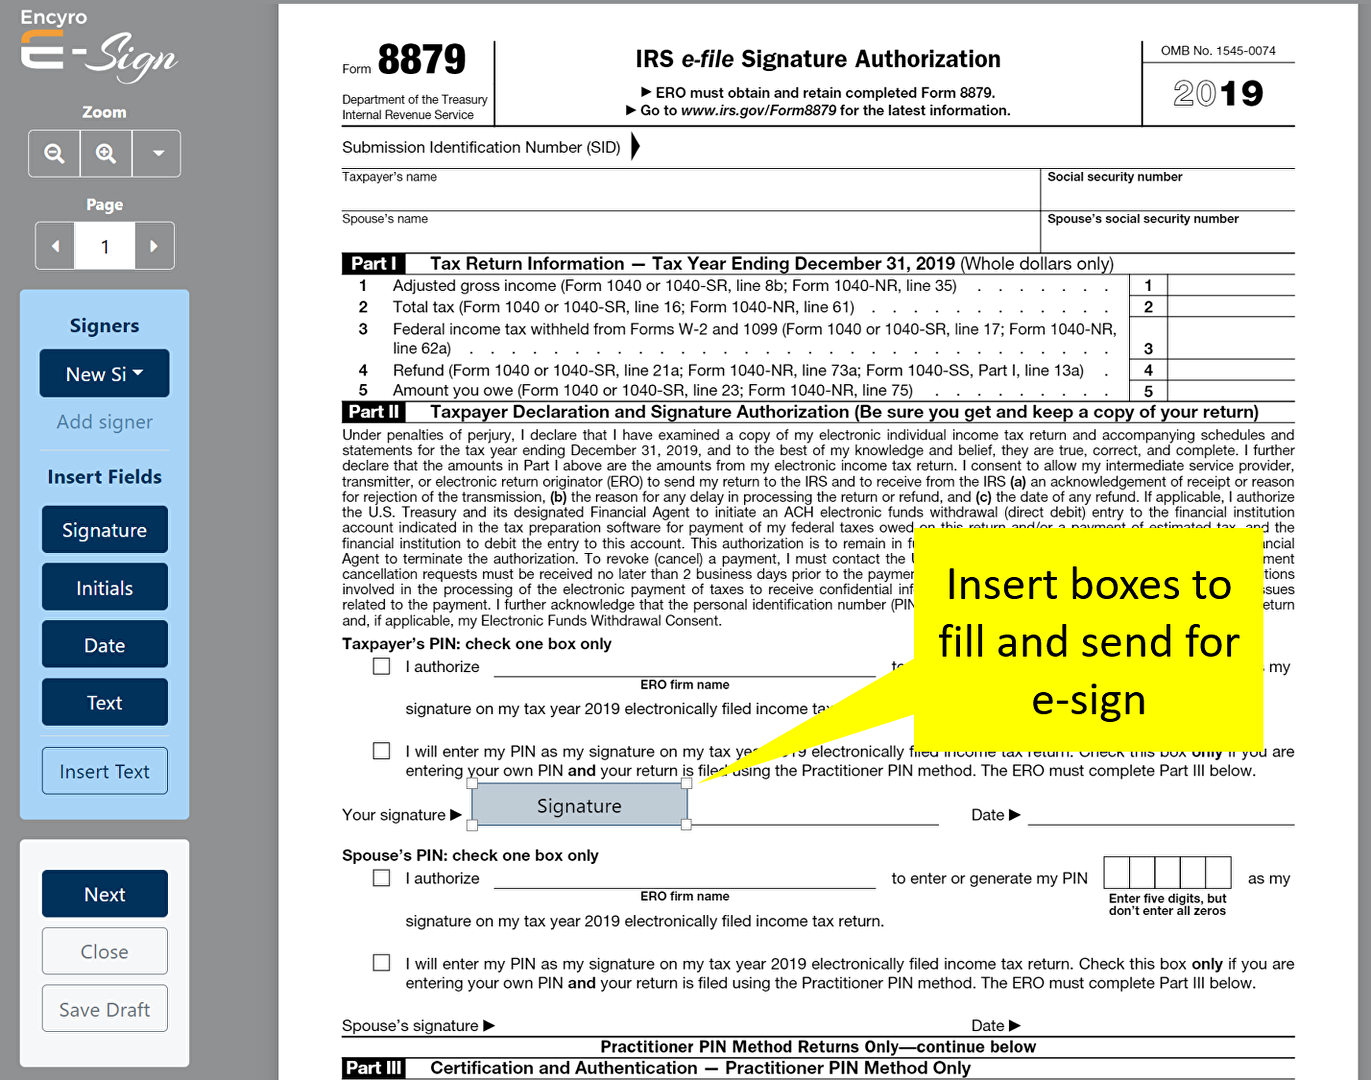Click the zoom in magnifier icon
Viewport: 1371px width, 1080px height.
106,154
